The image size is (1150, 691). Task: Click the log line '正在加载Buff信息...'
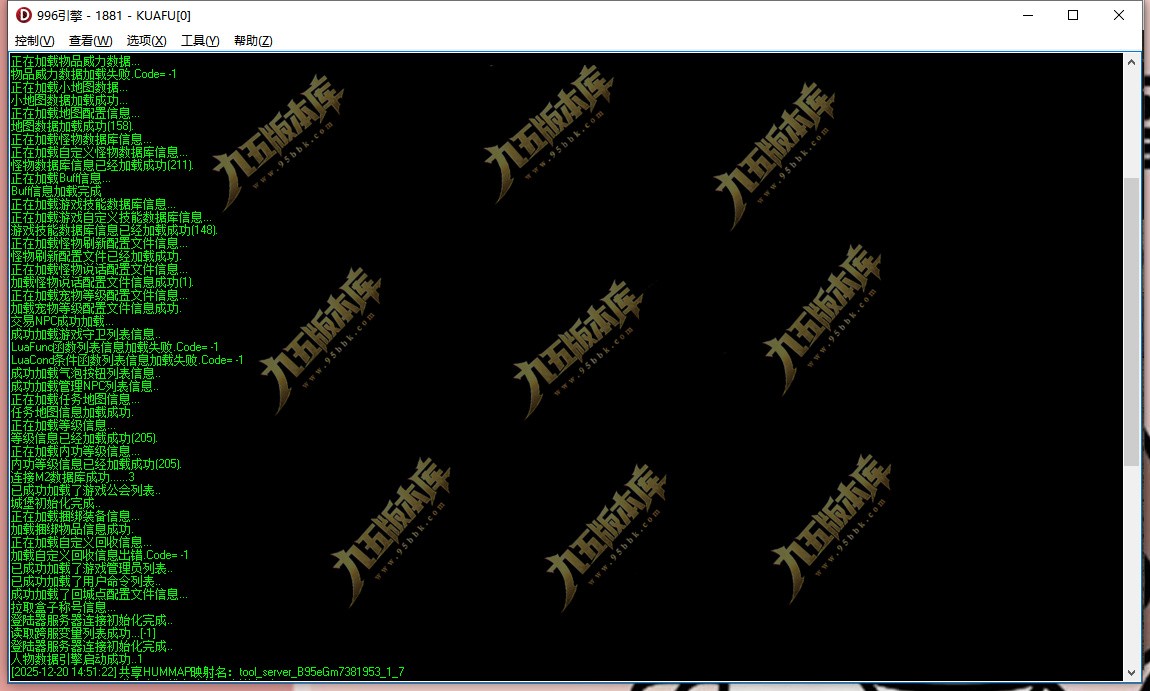tap(60, 178)
